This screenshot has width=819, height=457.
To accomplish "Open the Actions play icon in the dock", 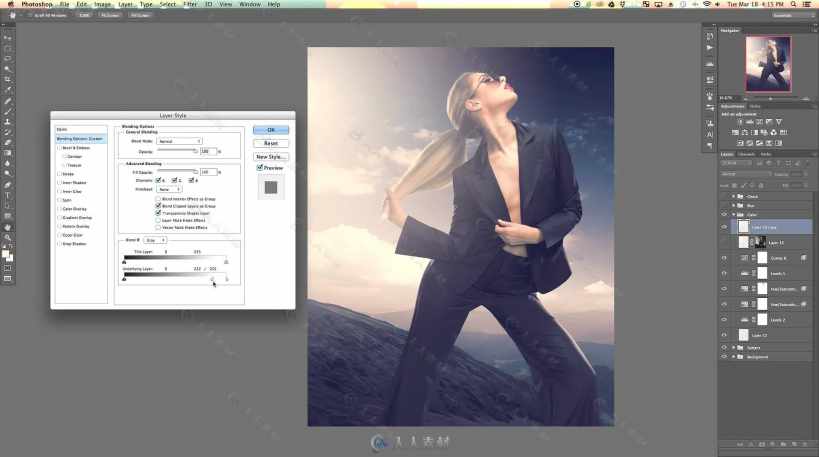I will coord(709,48).
